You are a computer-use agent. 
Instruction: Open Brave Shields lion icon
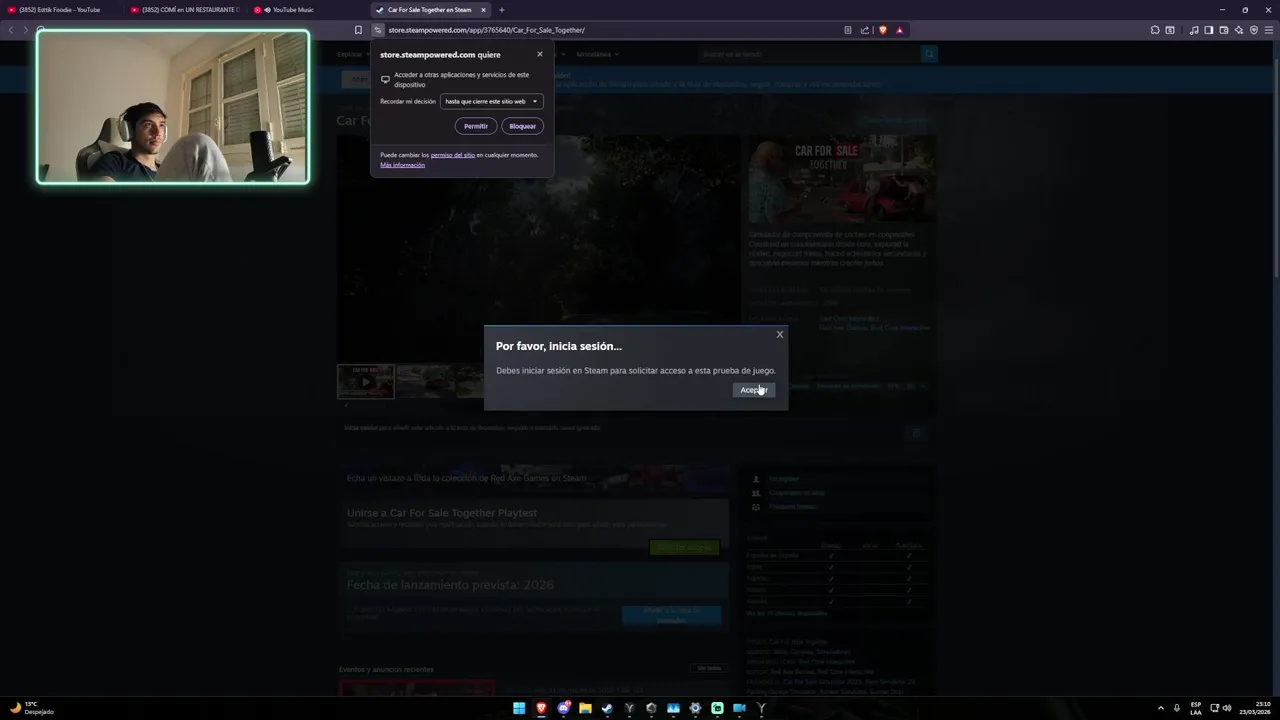(883, 30)
